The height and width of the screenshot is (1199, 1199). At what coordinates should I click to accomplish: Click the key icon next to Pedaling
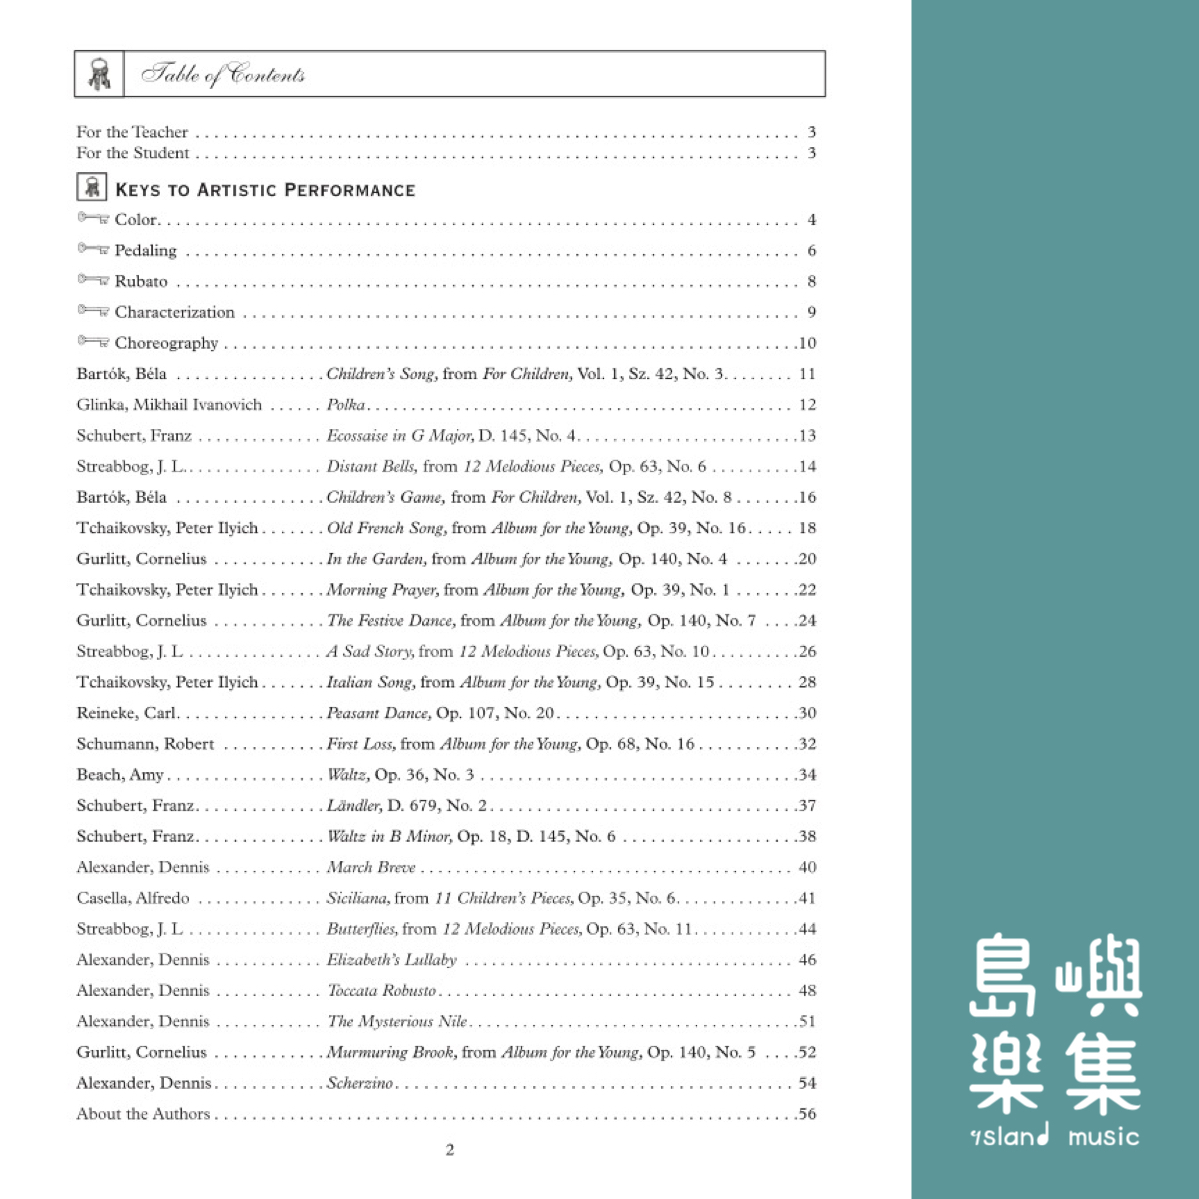93,249
